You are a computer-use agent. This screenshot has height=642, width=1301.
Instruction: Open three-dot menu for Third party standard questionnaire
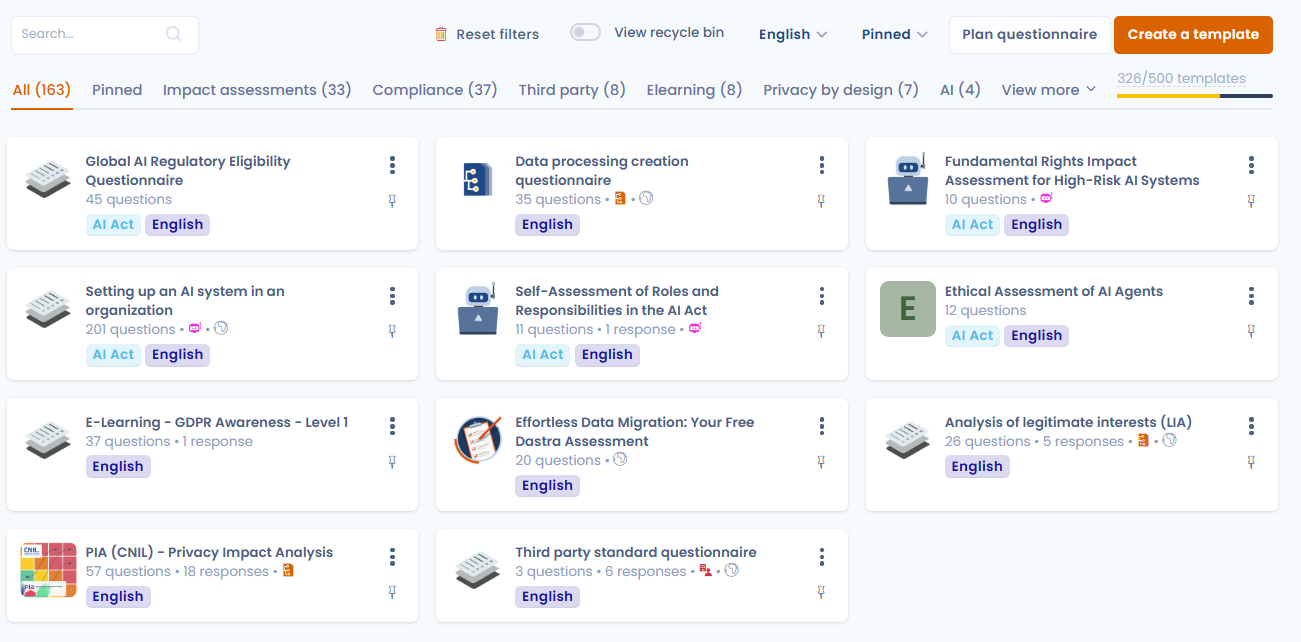coord(821,557)
